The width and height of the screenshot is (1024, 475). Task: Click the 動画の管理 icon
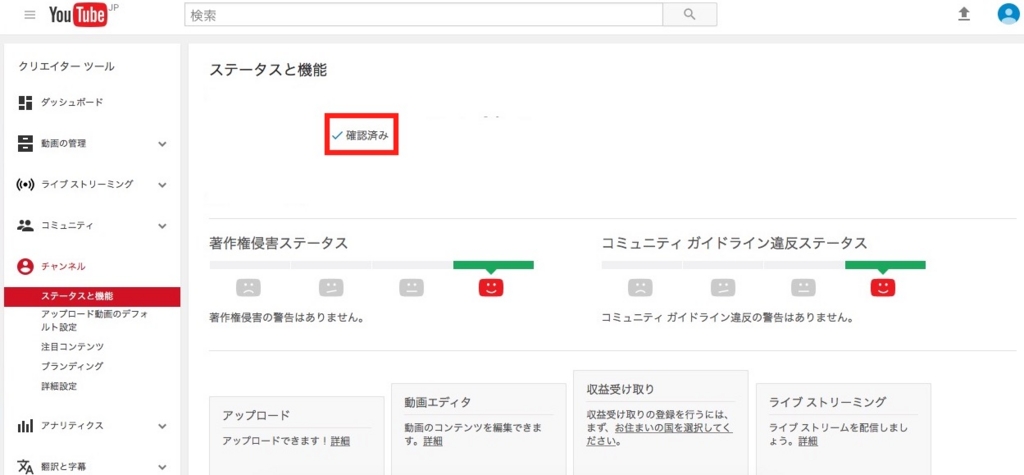coord(25,144)
